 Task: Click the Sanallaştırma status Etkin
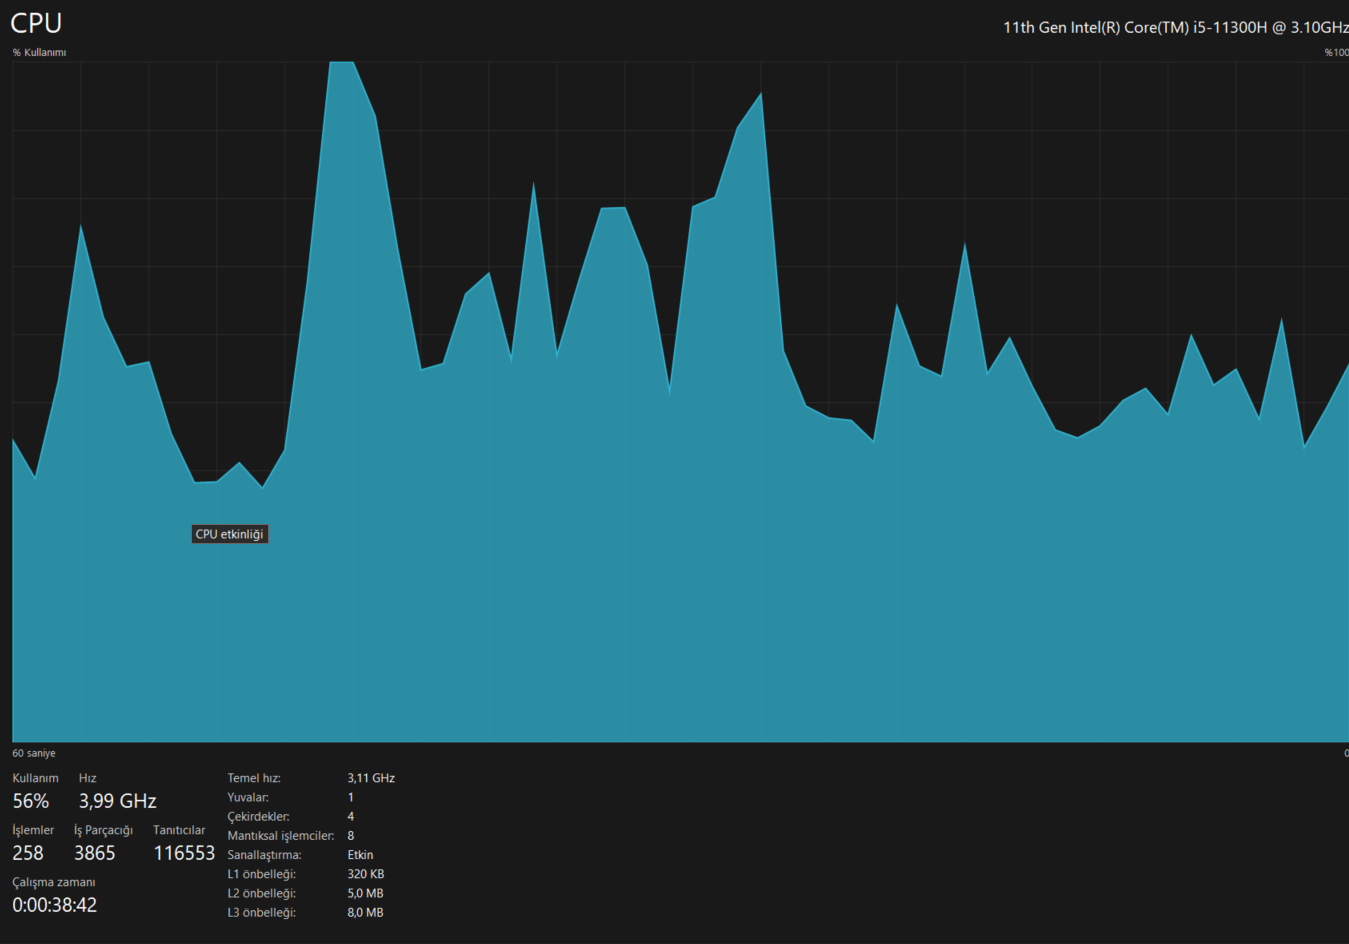(361, 855)
